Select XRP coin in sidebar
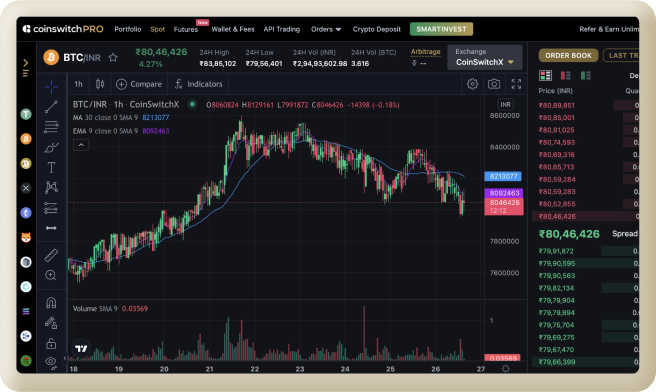This screenshot has height=392, width=656. [26, 188]
